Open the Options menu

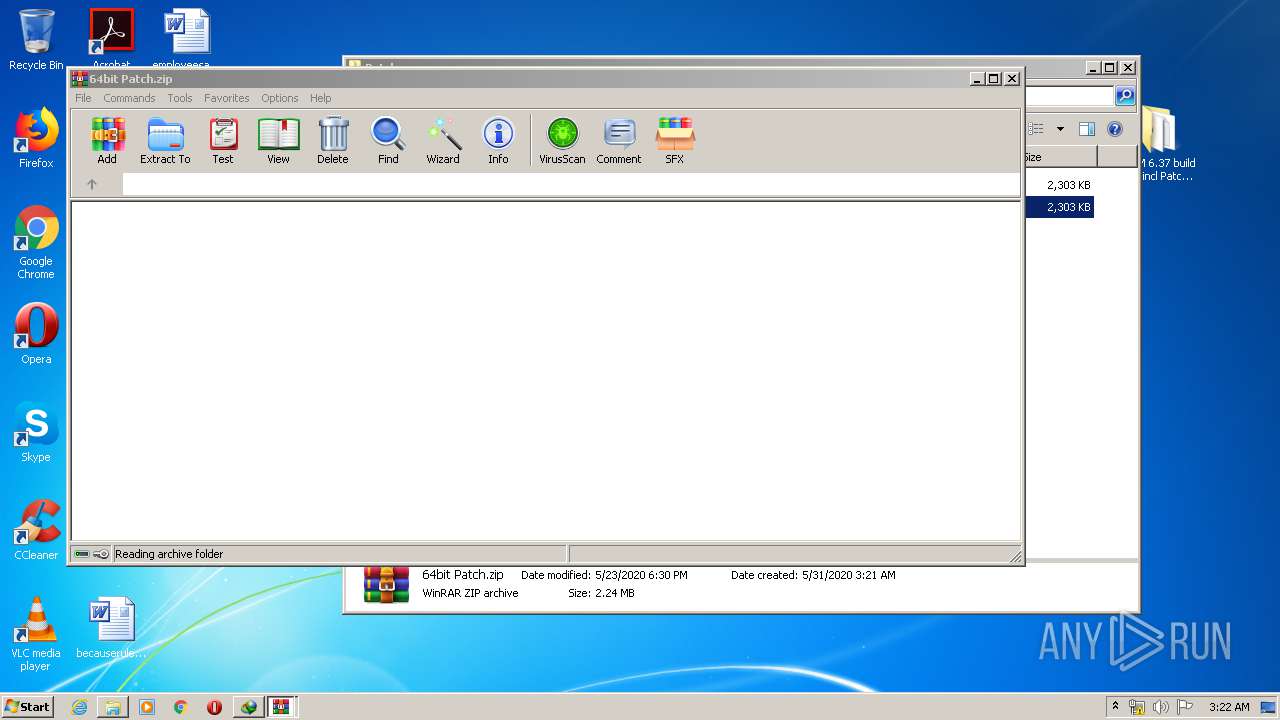280,98
